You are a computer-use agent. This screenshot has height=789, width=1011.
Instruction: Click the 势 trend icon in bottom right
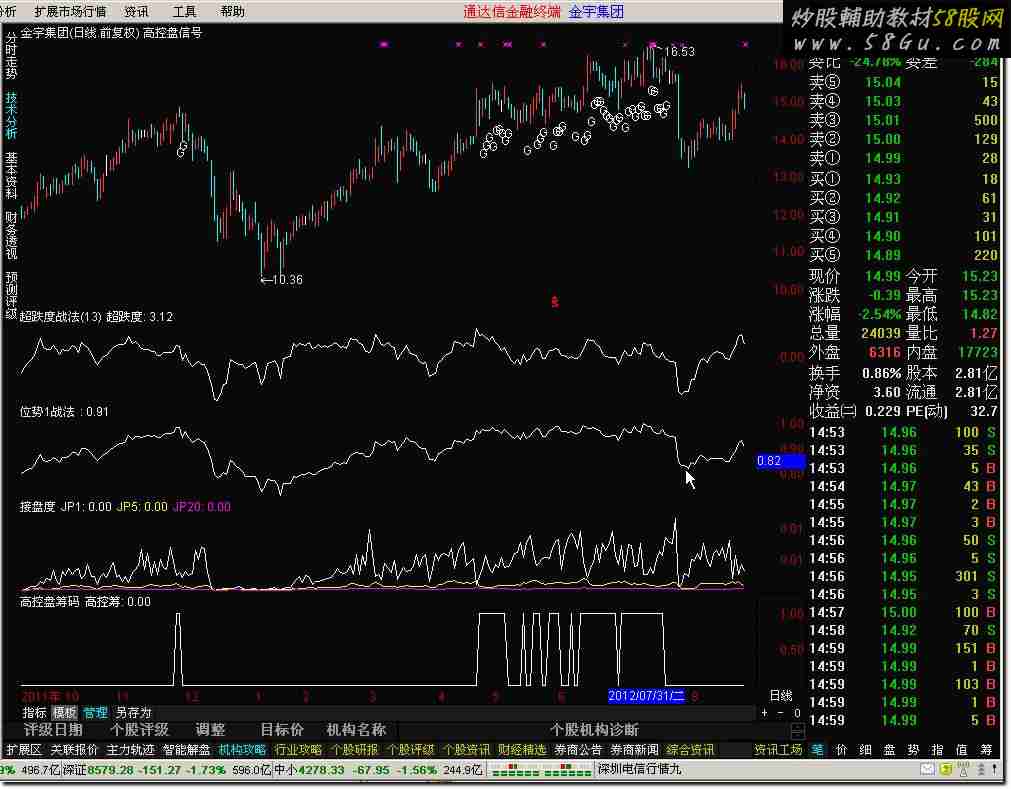(x=914, y=749)
